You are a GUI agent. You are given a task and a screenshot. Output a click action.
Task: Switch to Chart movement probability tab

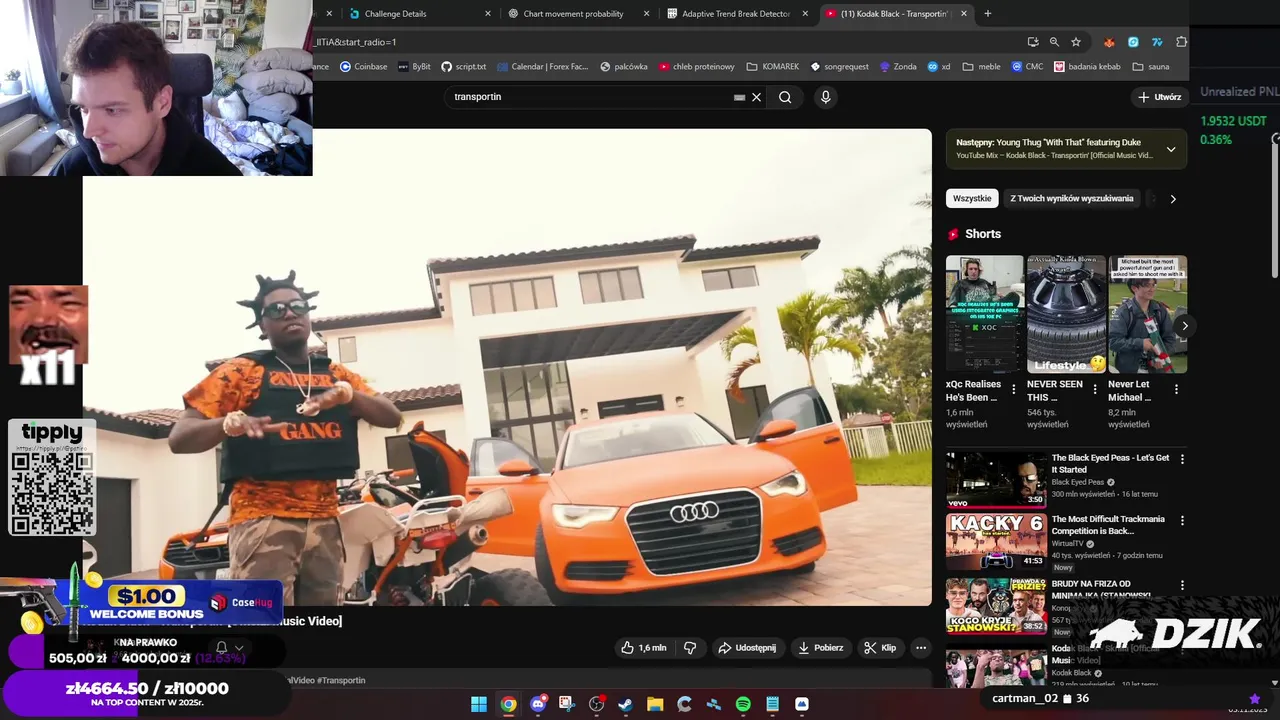coord(578,13)
